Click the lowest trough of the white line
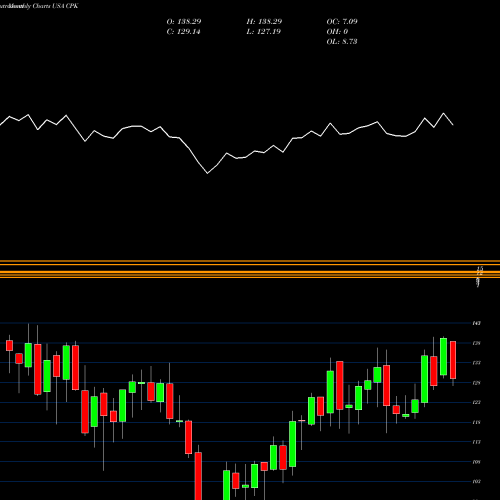Viewport: 500px width, 500px height. pos(207,173)
